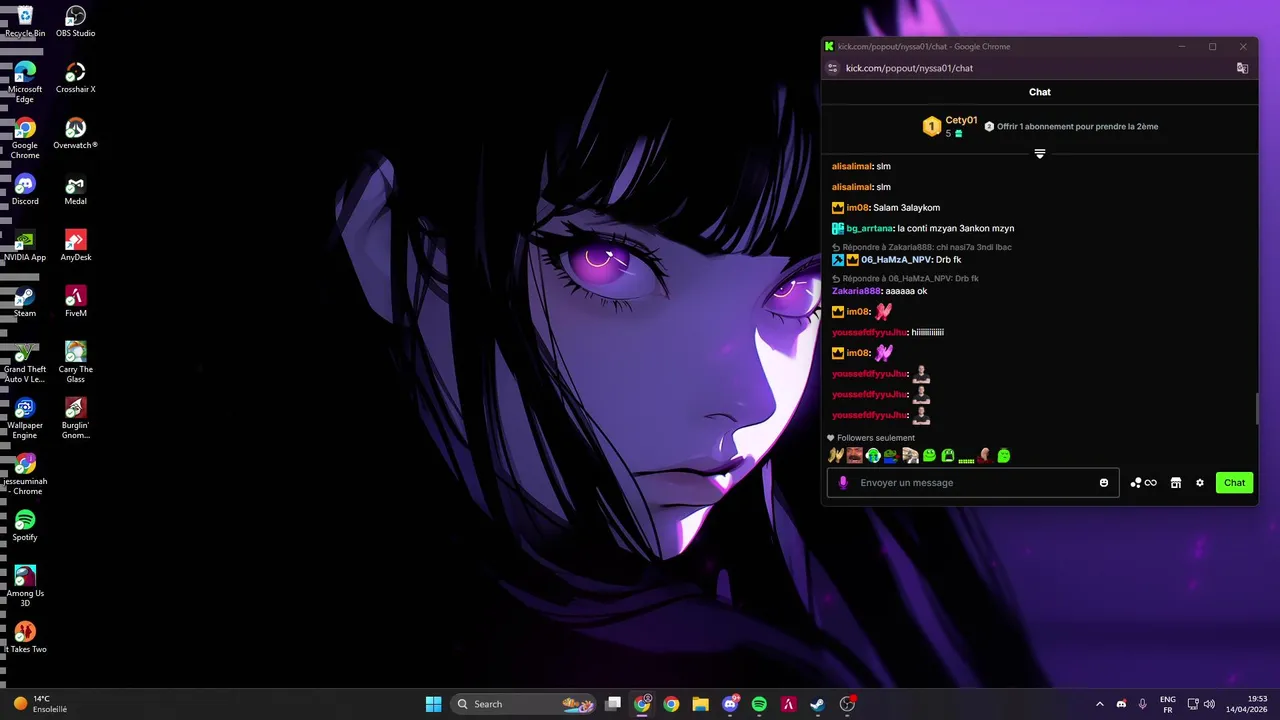Open Spotify from the taskbar
Image resolution: width=1280 pixels, height=720 pixels.
click(x=759, y=704)
